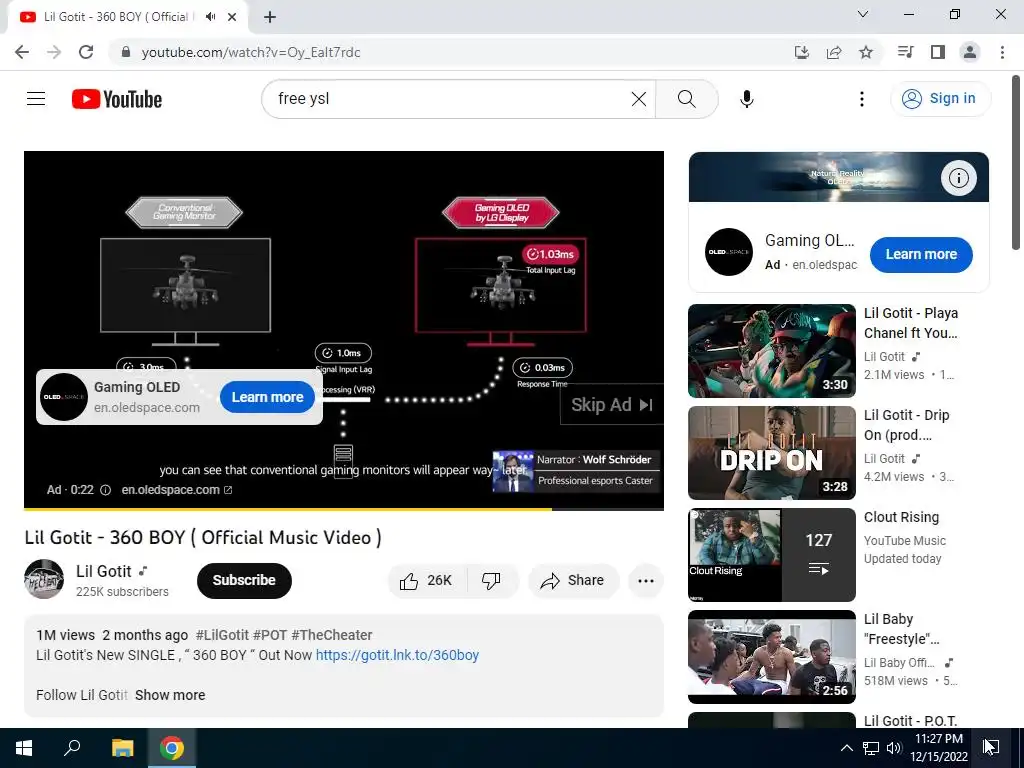The width and height of the screenshot is (1024, 768).
Task: Open the volume icon in system tray
Action: click(894, 748)
